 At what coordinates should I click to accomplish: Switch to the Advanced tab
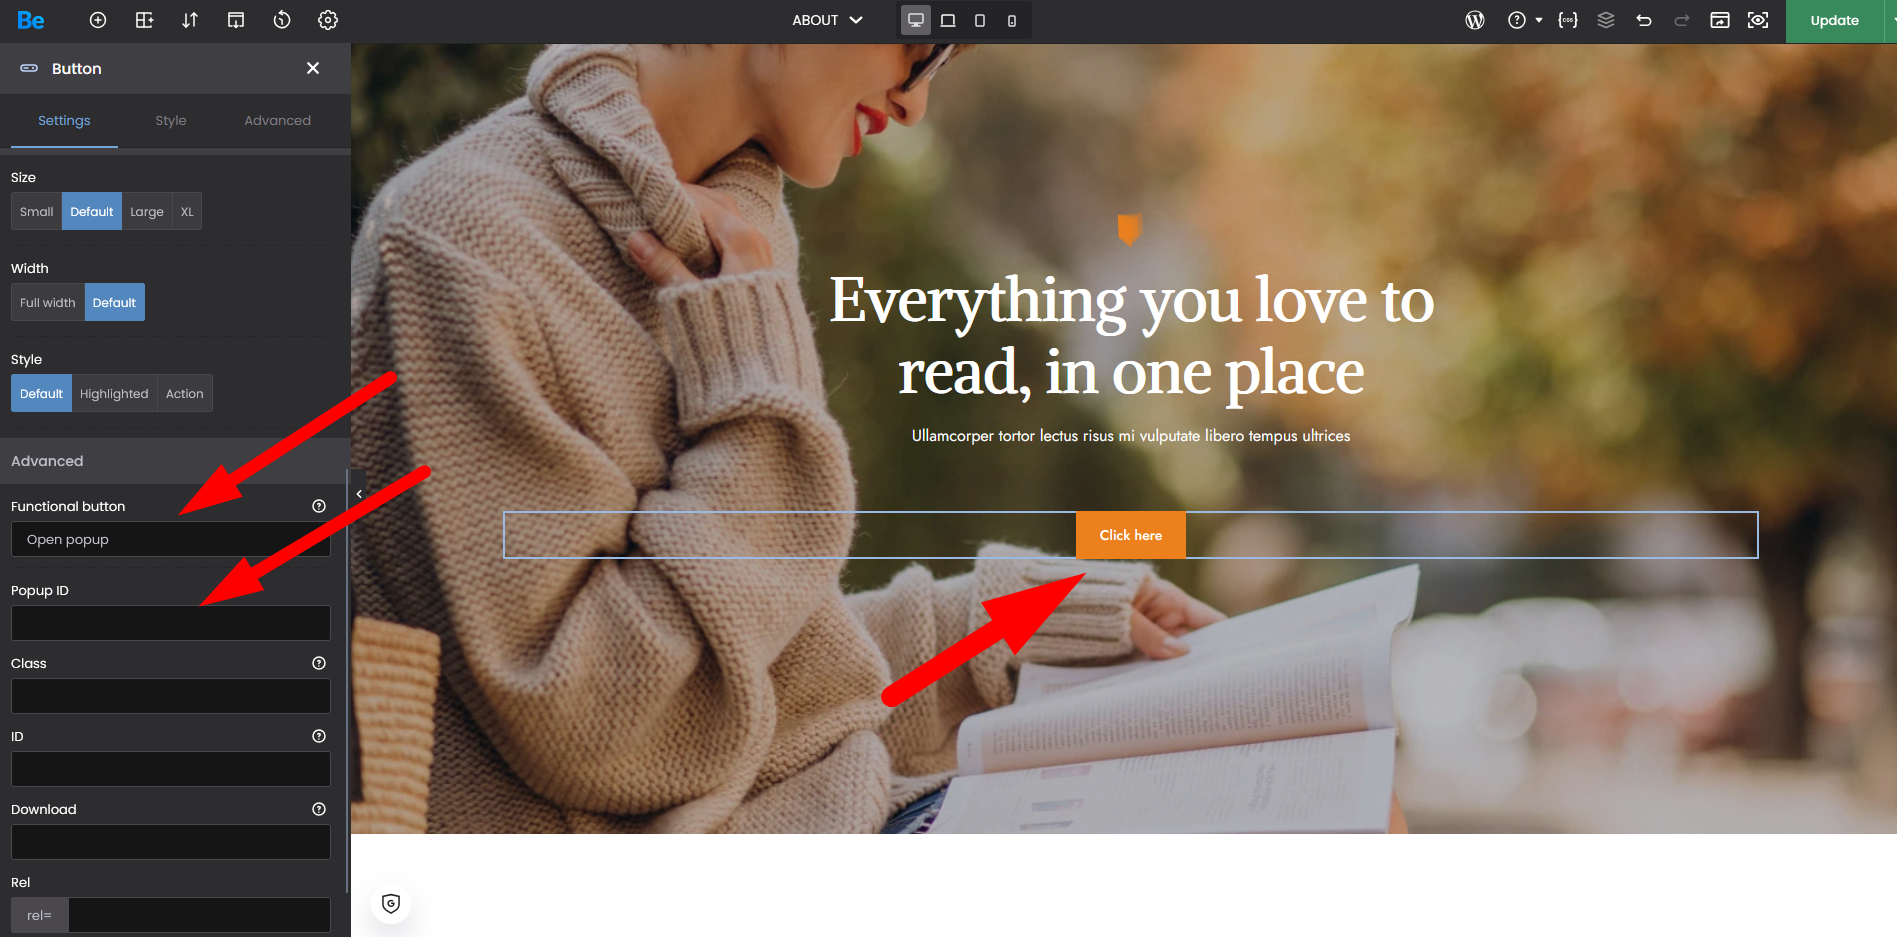coord(278,120)
